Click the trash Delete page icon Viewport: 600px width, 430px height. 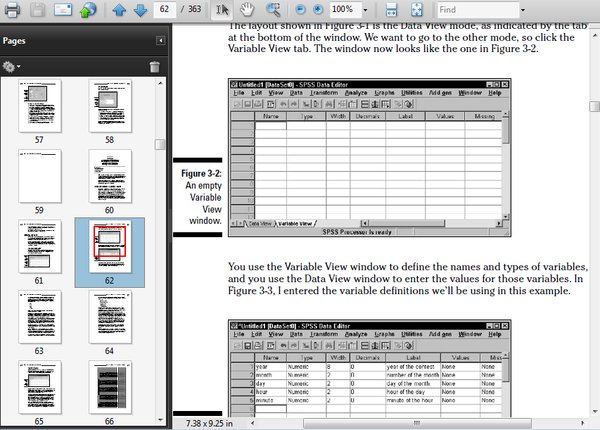155,67
